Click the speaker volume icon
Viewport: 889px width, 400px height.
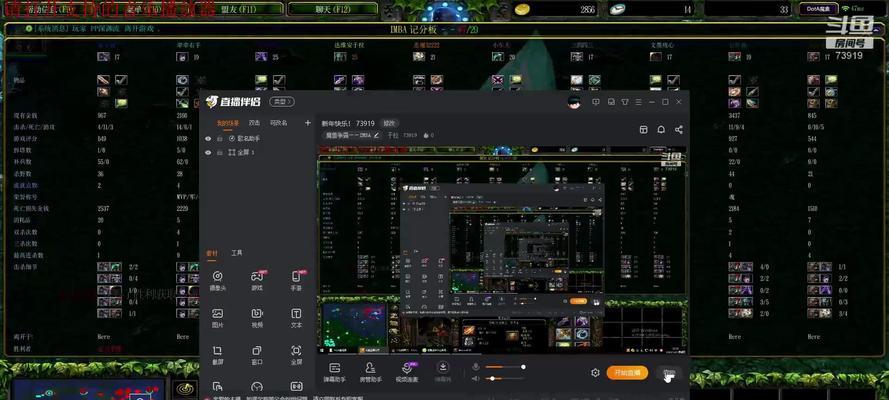pos(475,378)
